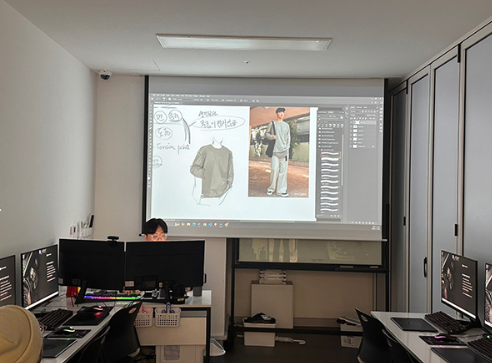The height and width of the screenshot is (363, 492).
Task: Click the lock icon on the Background layer
Action: tap(373, 147)
